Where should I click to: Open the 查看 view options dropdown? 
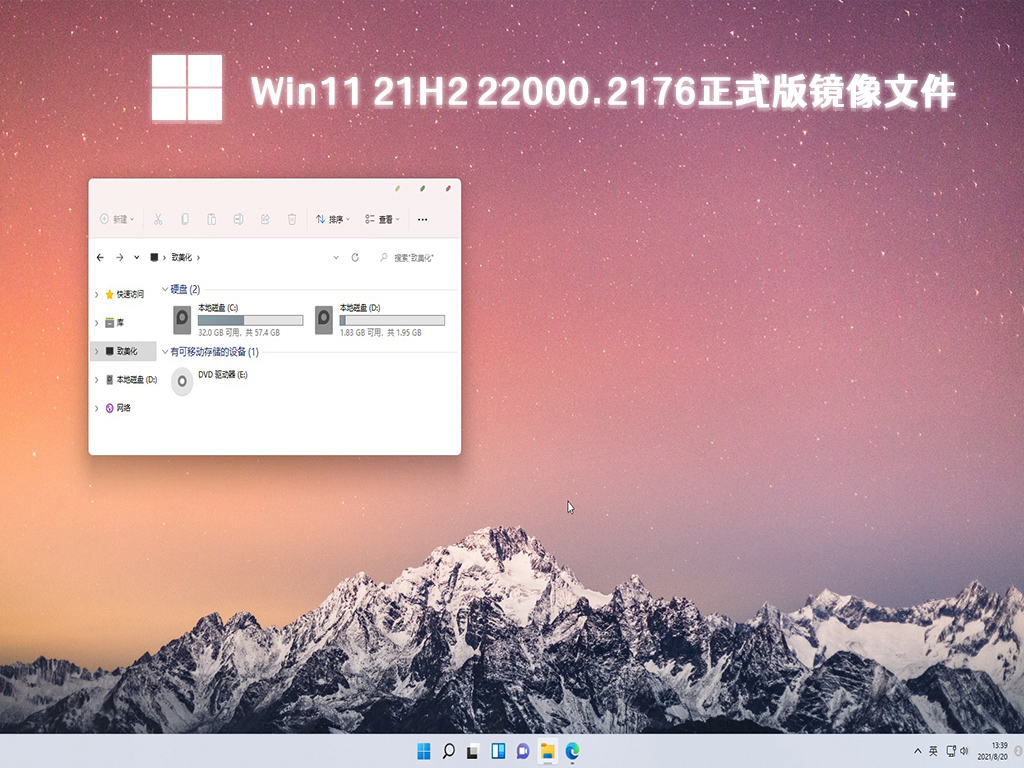[x=382, y=219]
